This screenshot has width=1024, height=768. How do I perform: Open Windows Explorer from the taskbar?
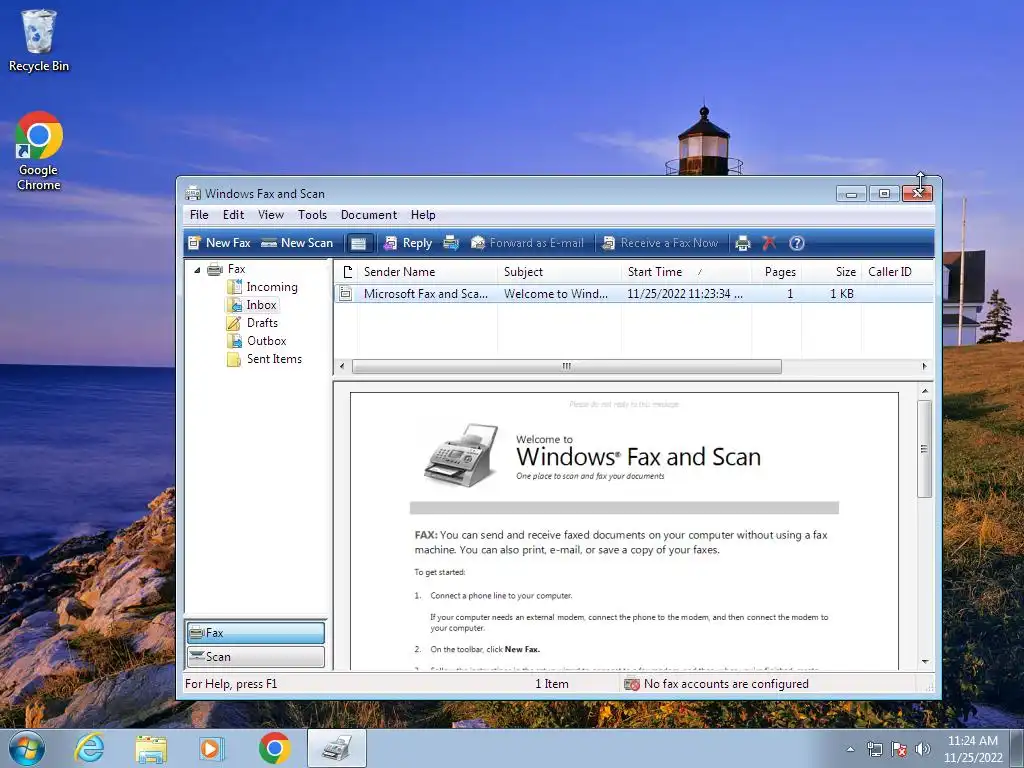pos(151,748)
